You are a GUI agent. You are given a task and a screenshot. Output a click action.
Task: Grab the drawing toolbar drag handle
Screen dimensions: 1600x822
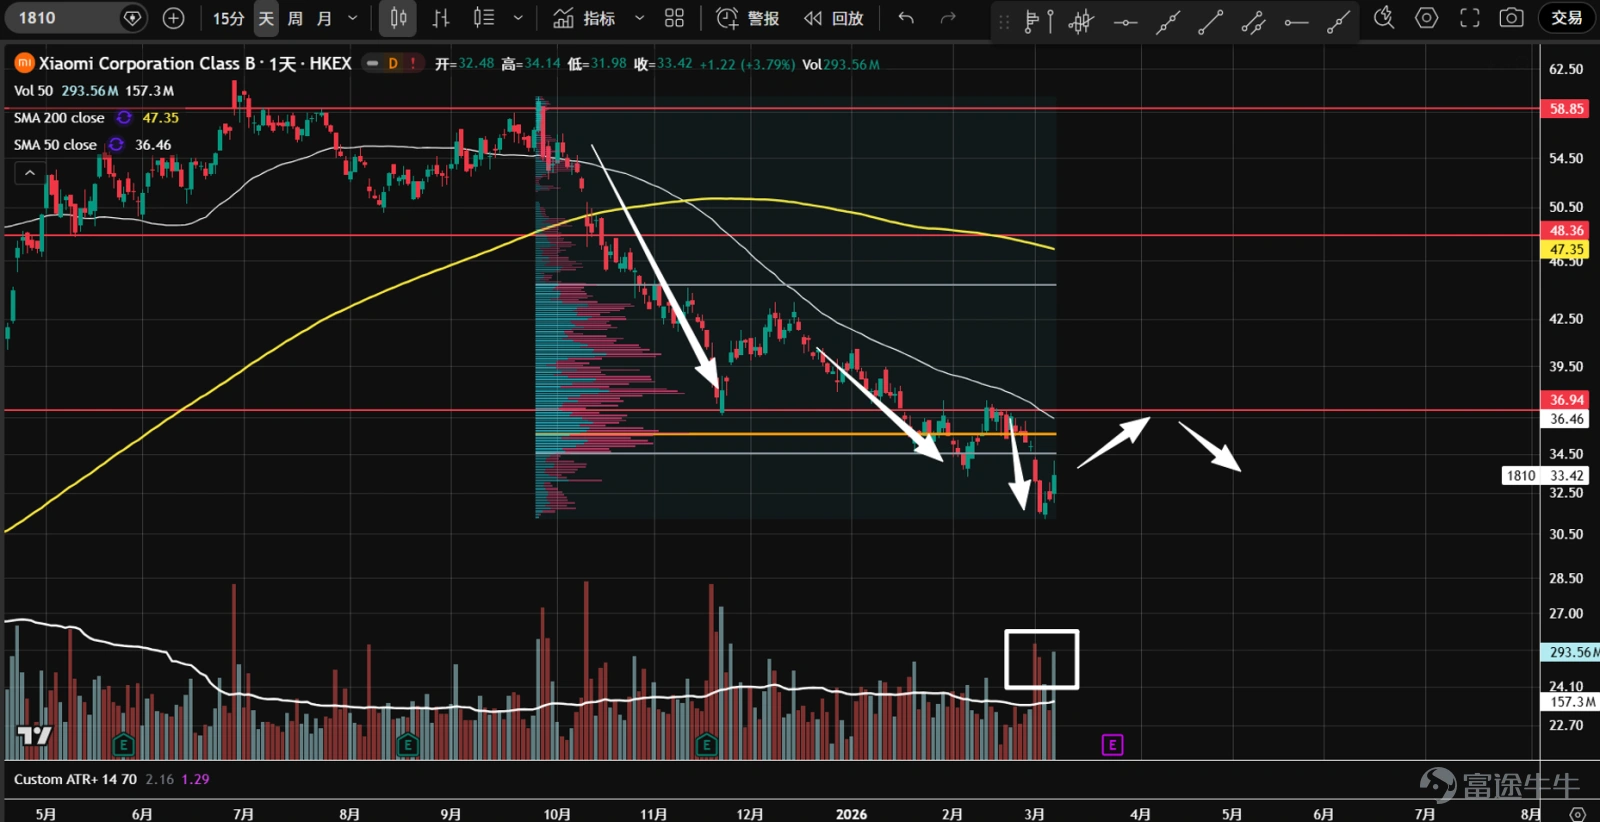pos(1004,20)
